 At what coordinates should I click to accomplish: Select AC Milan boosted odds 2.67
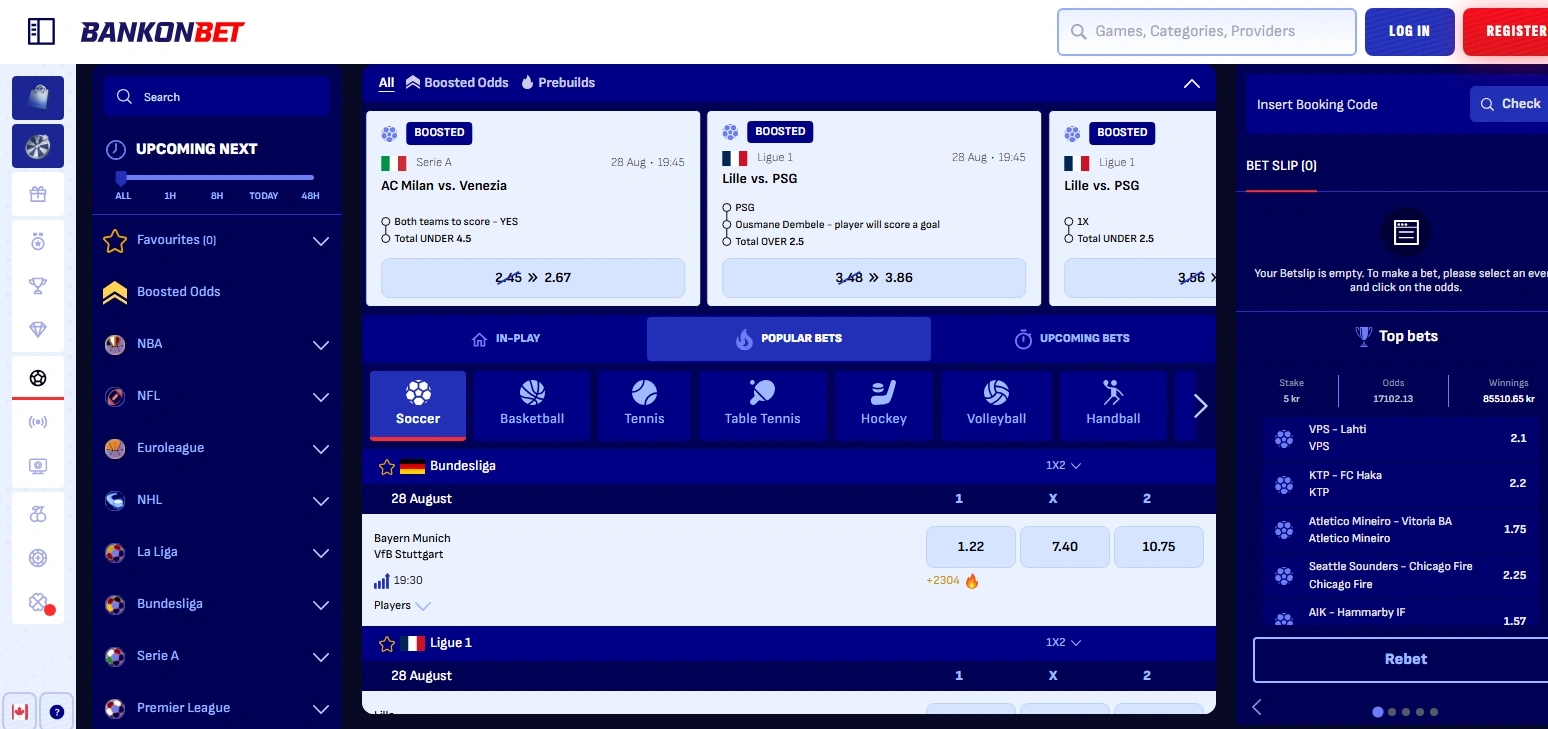click(x=533, y=278)
